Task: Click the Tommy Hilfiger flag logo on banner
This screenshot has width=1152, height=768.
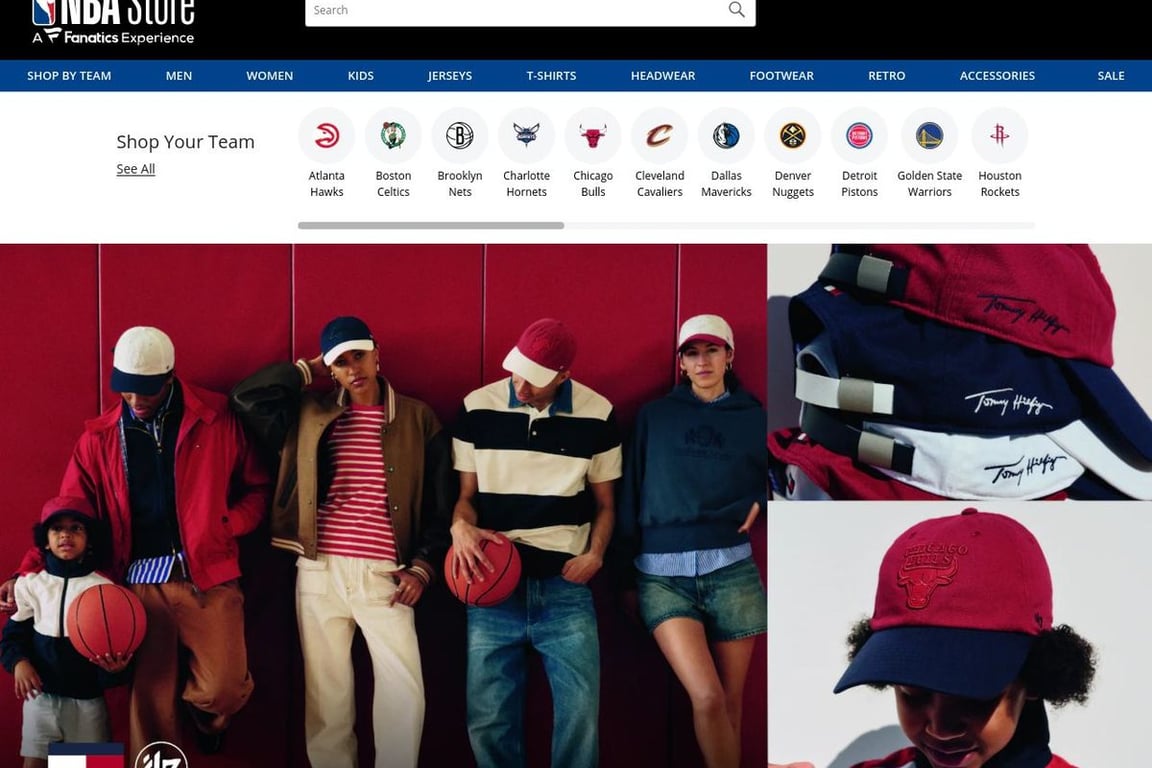Action: pos(86,756)
